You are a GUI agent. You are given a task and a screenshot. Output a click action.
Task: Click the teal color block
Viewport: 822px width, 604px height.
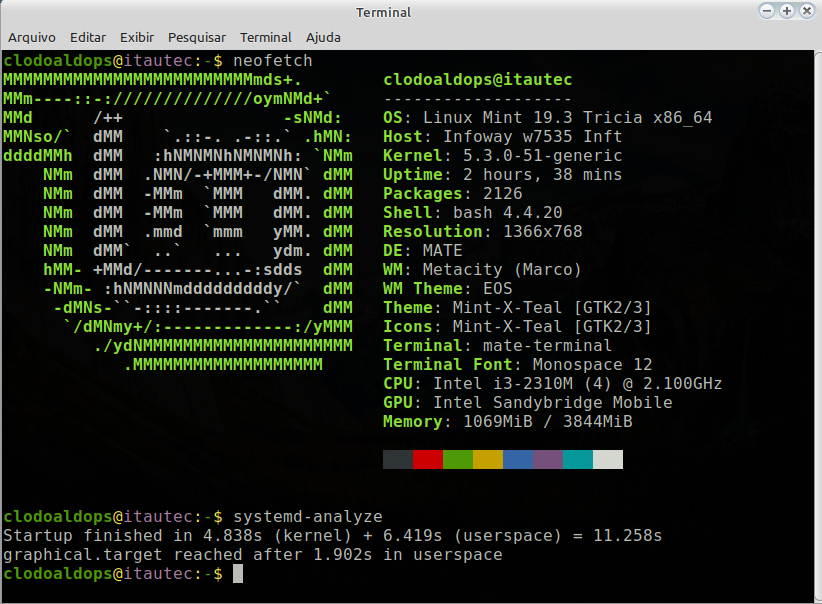click(578, 459)
